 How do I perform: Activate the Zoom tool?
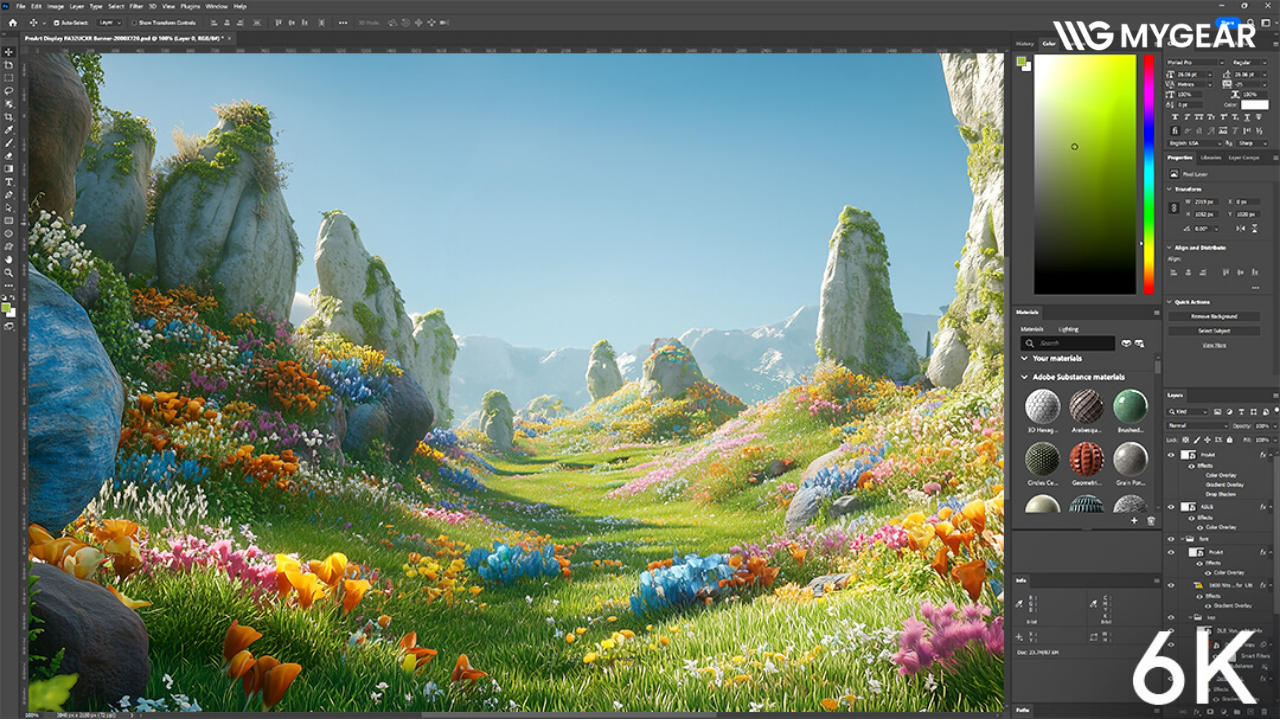coord(9,272)
